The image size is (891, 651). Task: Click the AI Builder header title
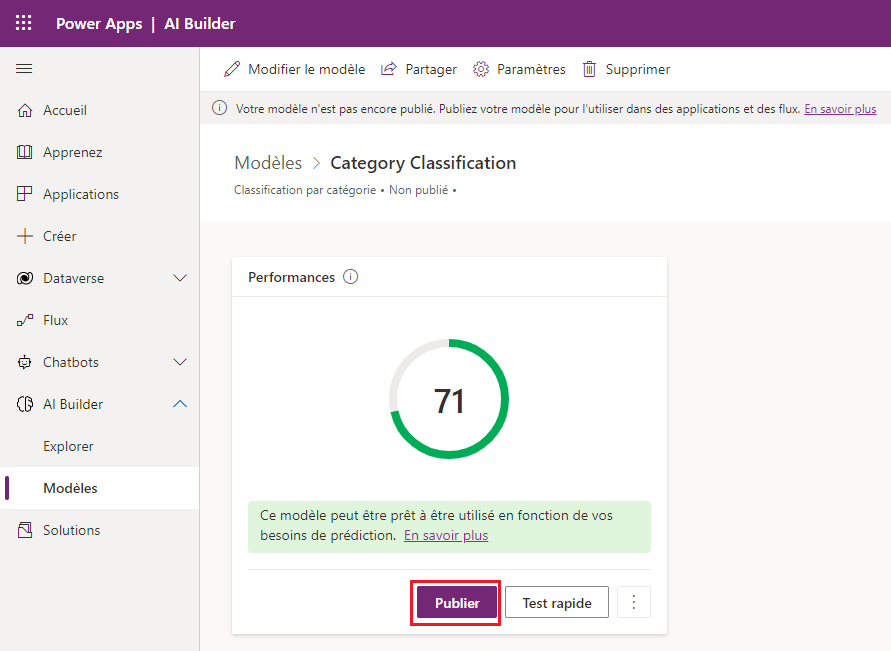(200, 24)
